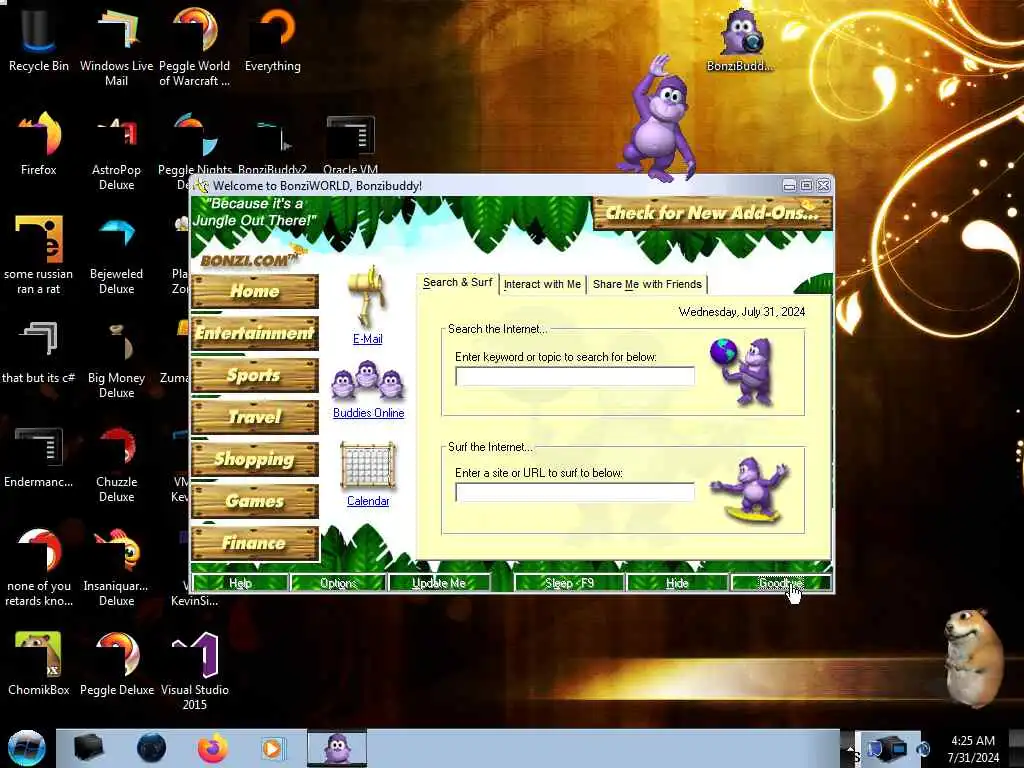
Task: Open the media player taskbar icon
Action: point(272,748)
